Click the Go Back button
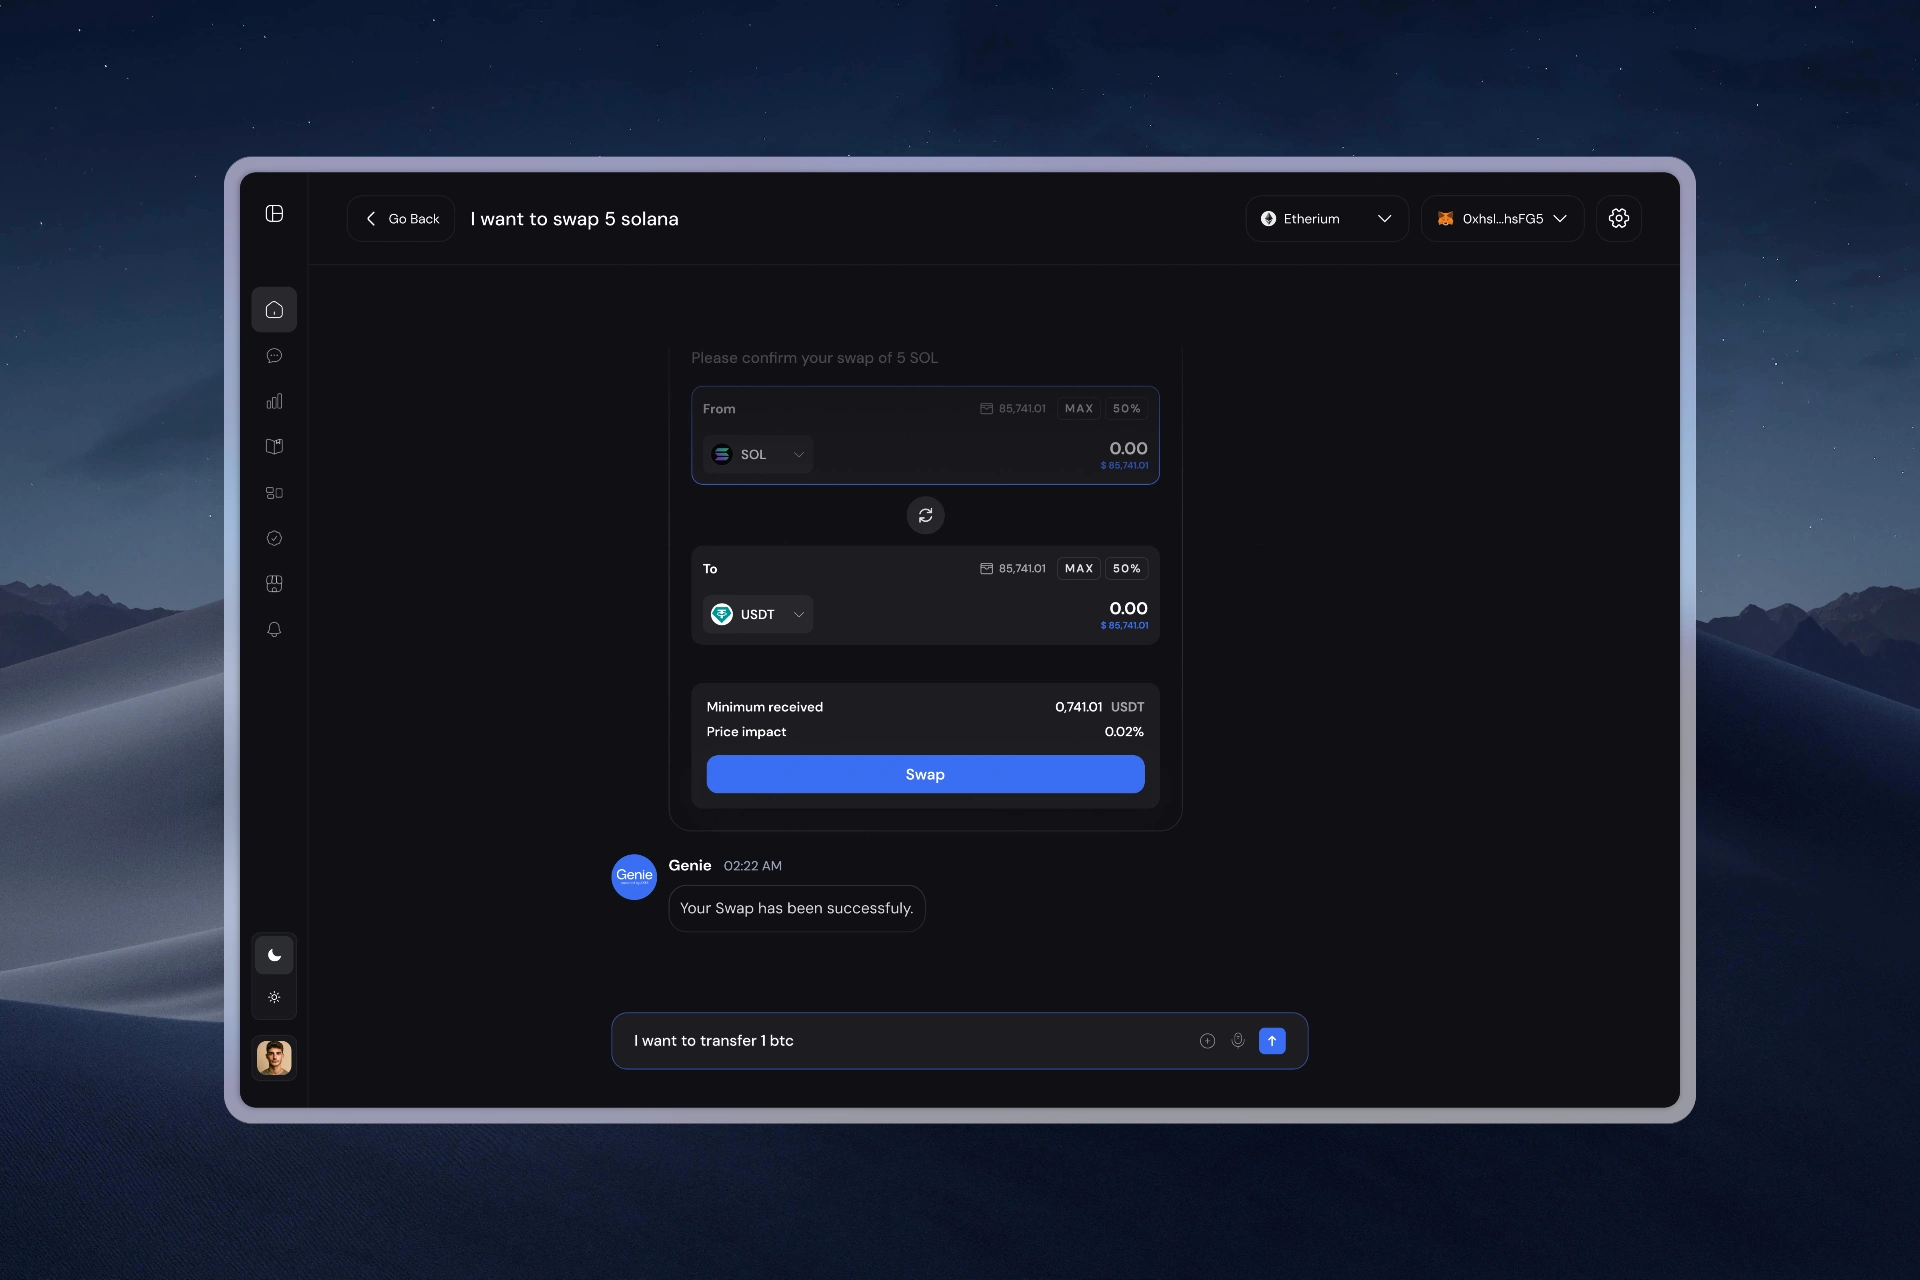This screenshot has height=1280, width=1920. pos(401,218)
